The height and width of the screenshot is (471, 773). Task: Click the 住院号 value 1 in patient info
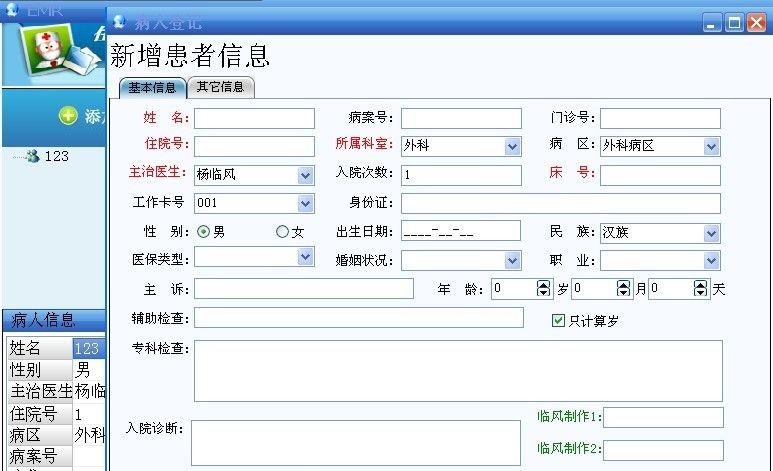[89, 414]
